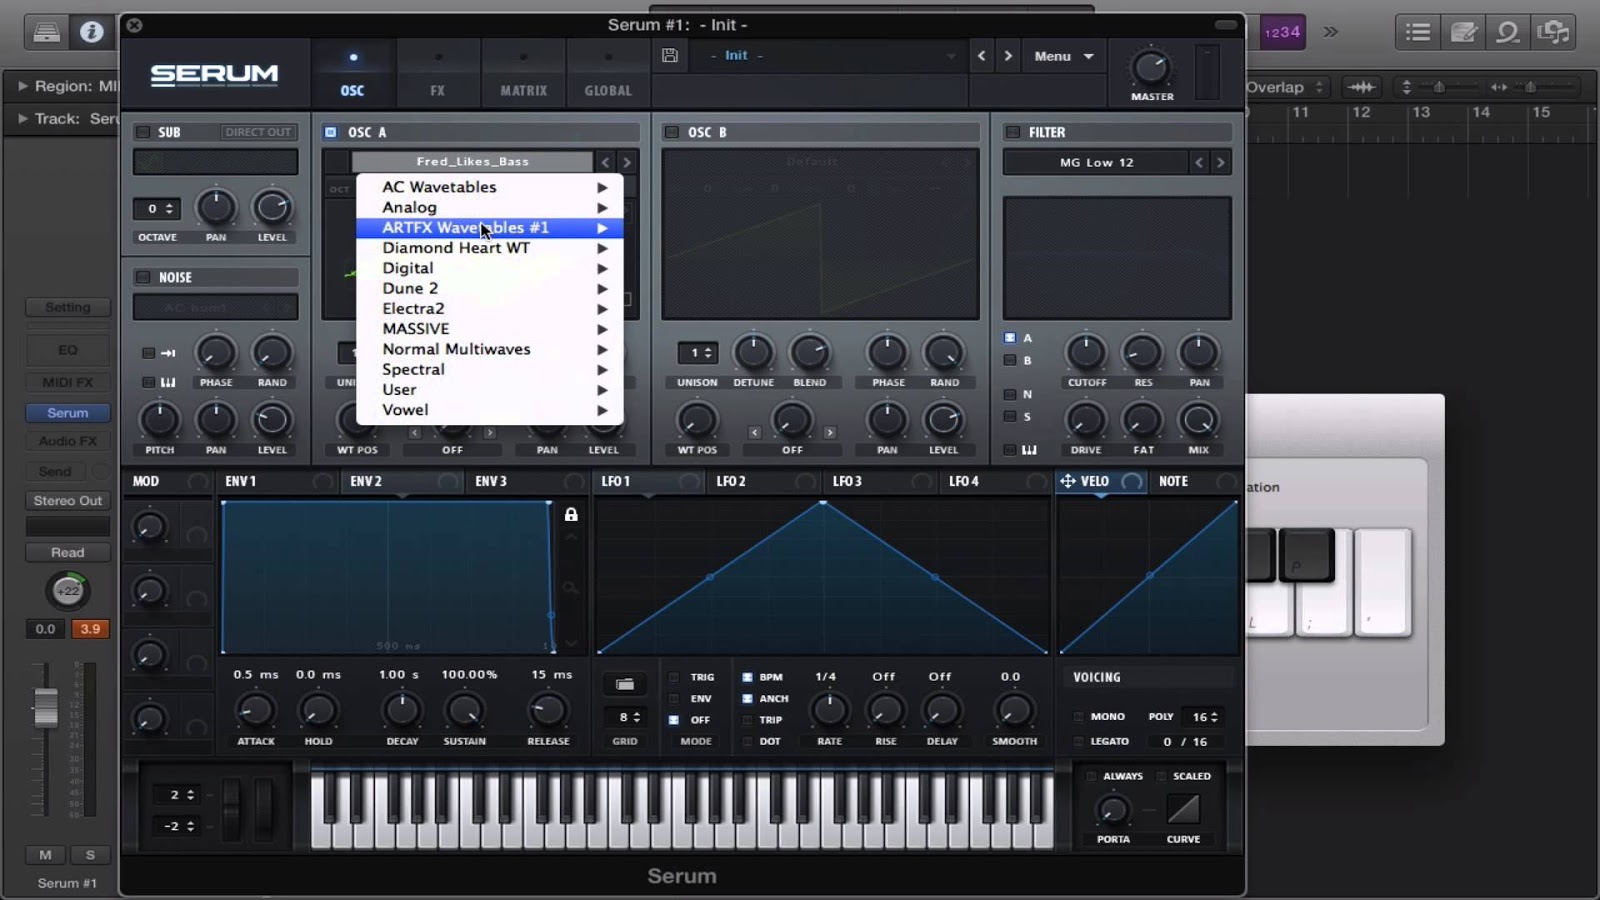Enable the SUB oscillator checkbox

(x=143, y=132)
